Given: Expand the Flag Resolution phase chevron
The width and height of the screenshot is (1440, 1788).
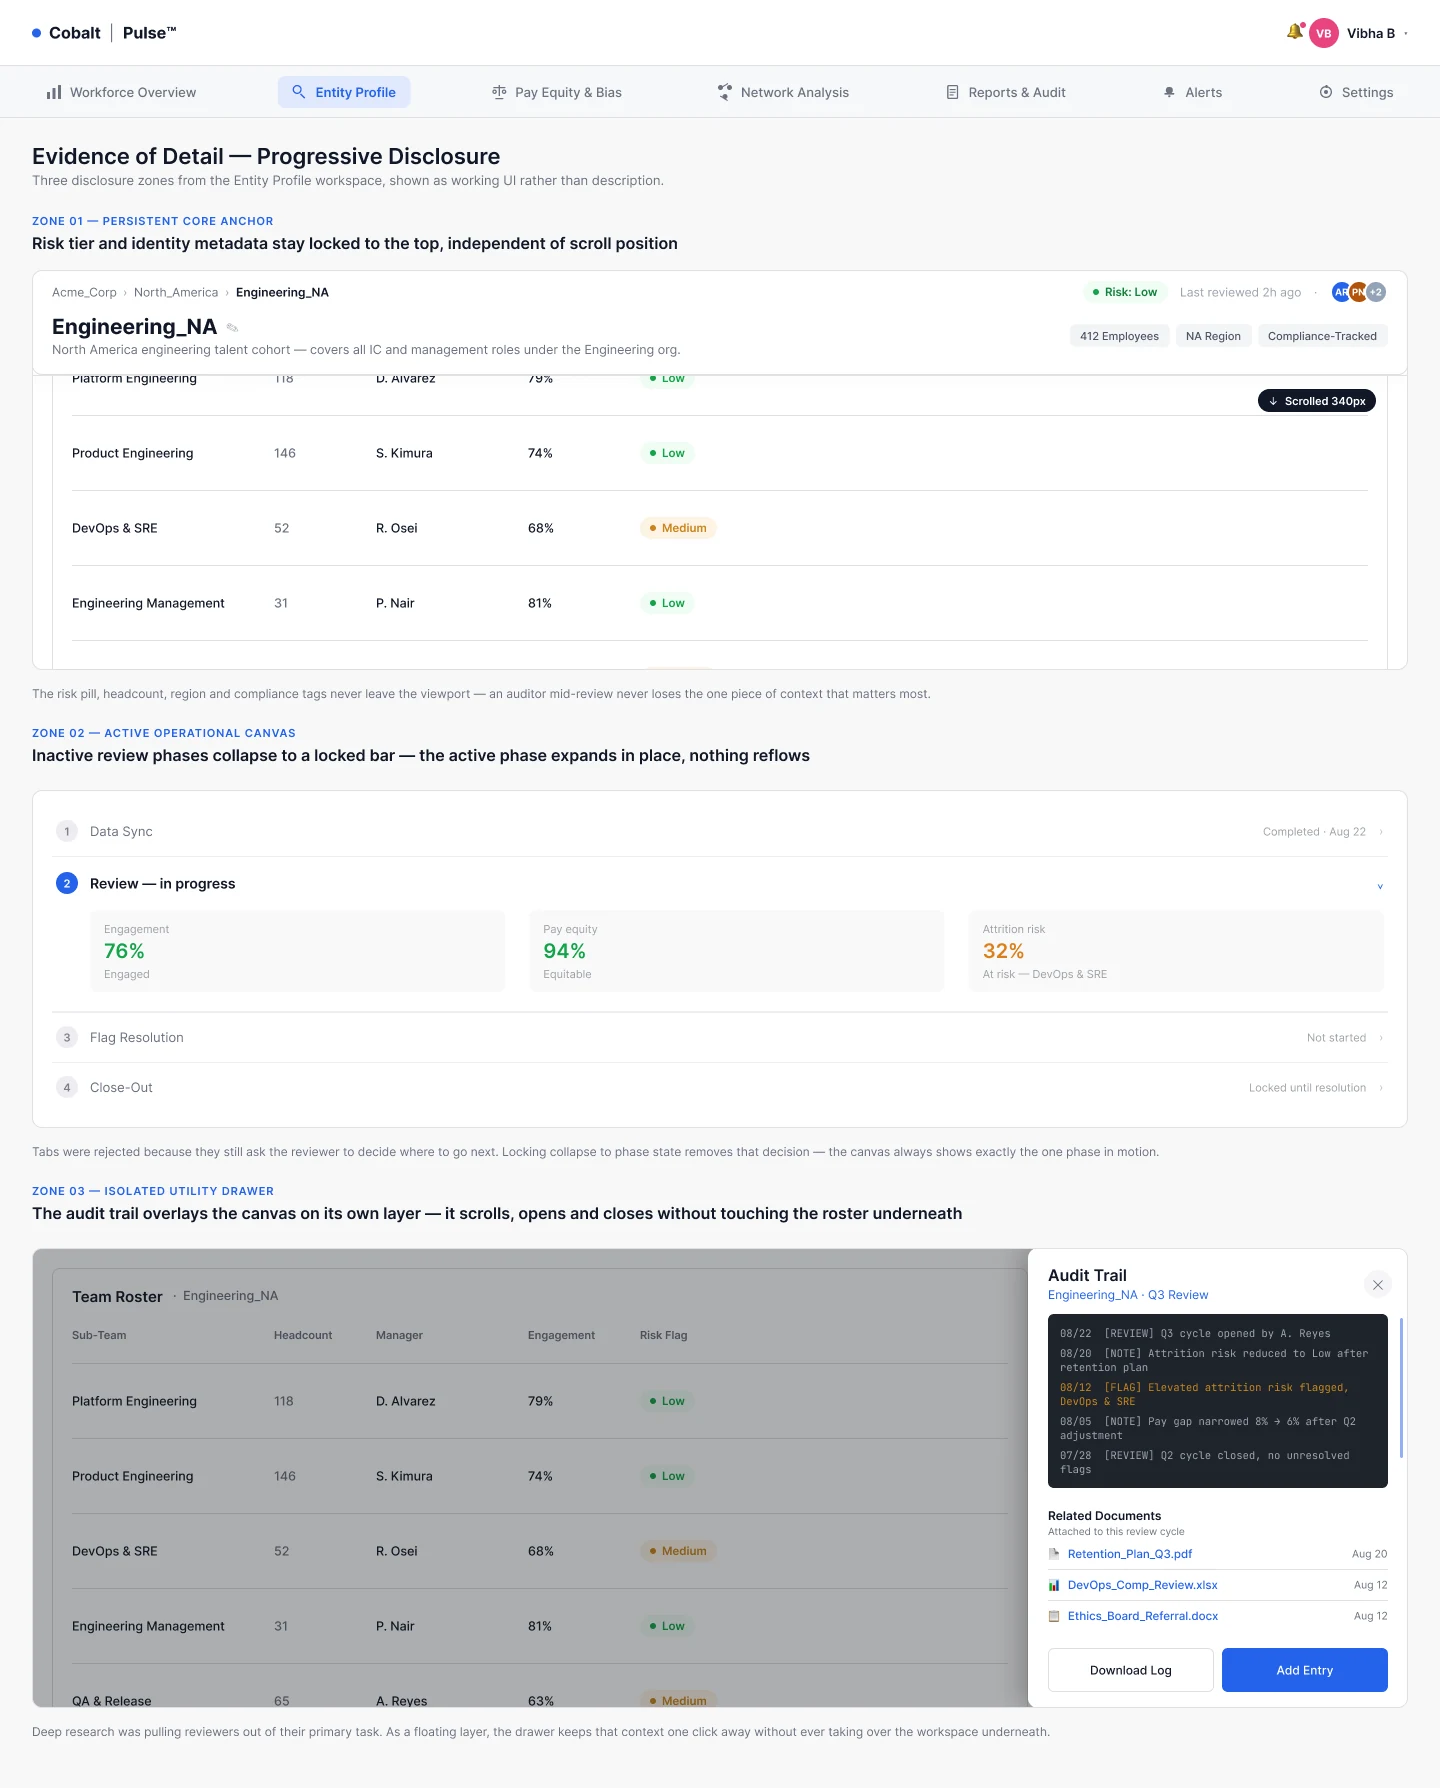Looking at the screenshot, I should pyautogui.click(x=1381, y=1038).
